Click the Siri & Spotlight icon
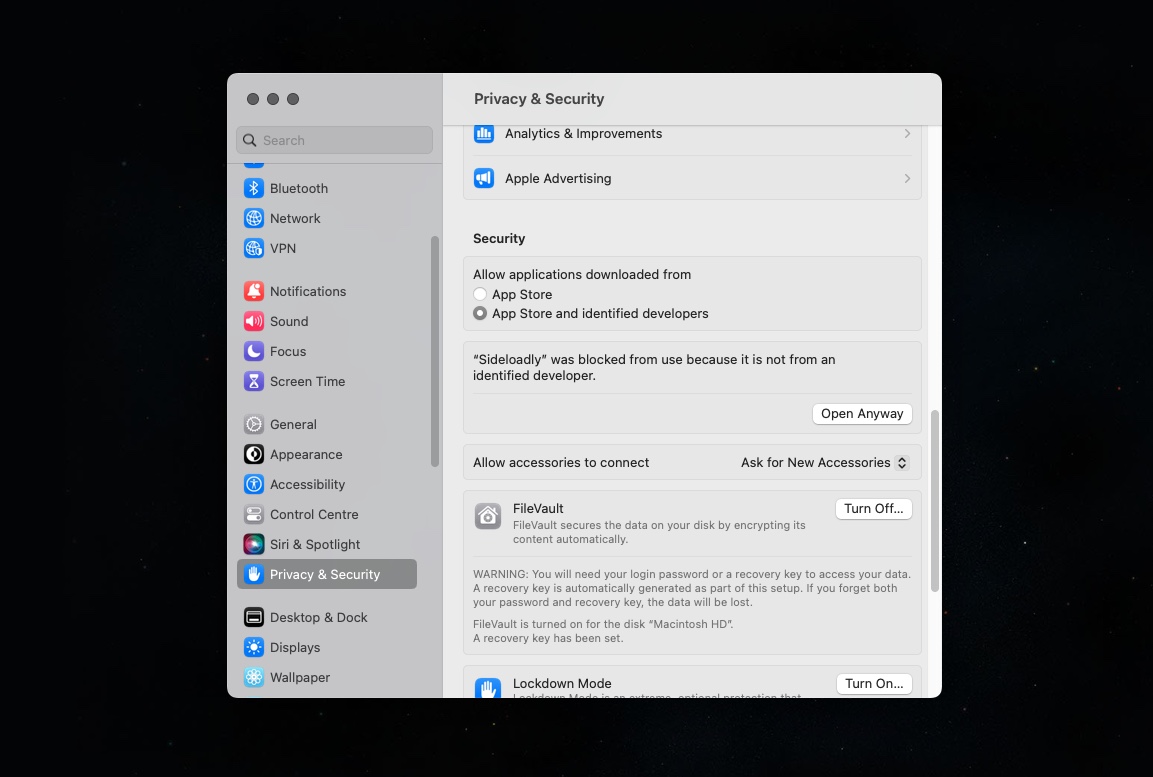 click(x=254, y=545)
